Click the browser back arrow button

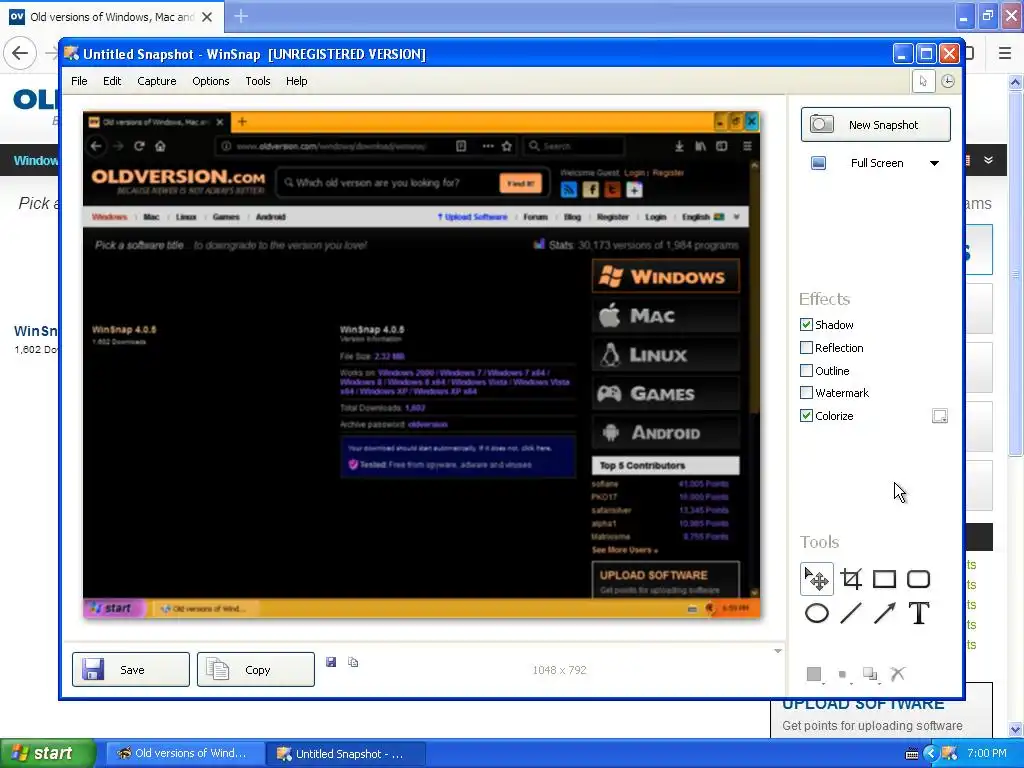20,53
